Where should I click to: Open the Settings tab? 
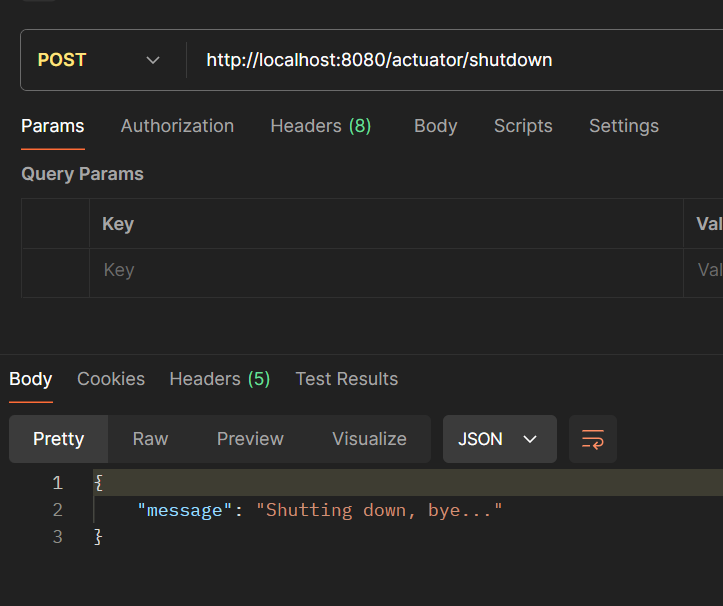pos(623,126)
